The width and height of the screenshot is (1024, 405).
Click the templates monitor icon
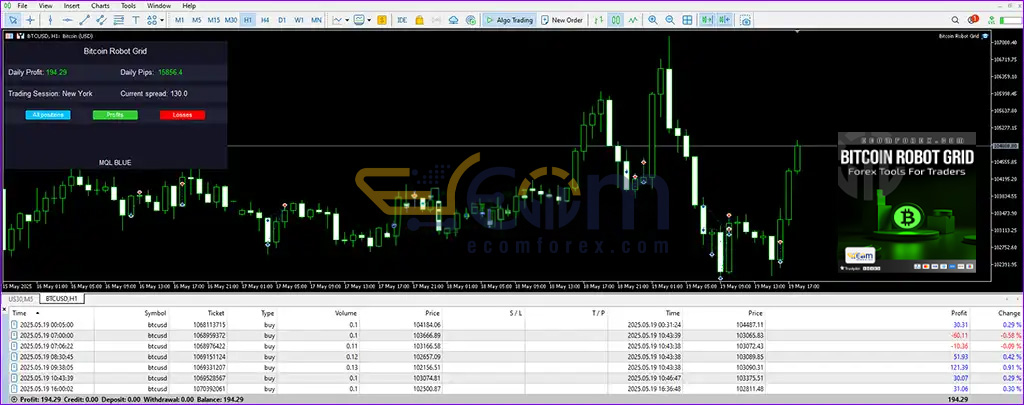(x=359, y=20)
